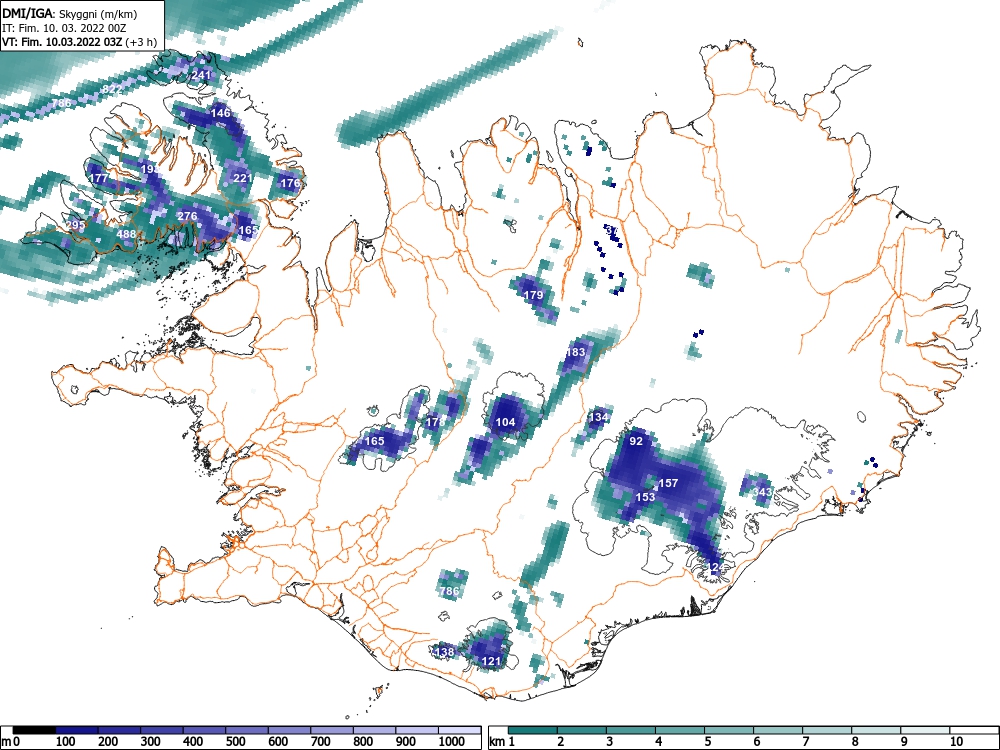Screen dimensions: 1000x750
Task: Click the 104 value on Hofsjökull glacier
Action: tap(505, 422)
